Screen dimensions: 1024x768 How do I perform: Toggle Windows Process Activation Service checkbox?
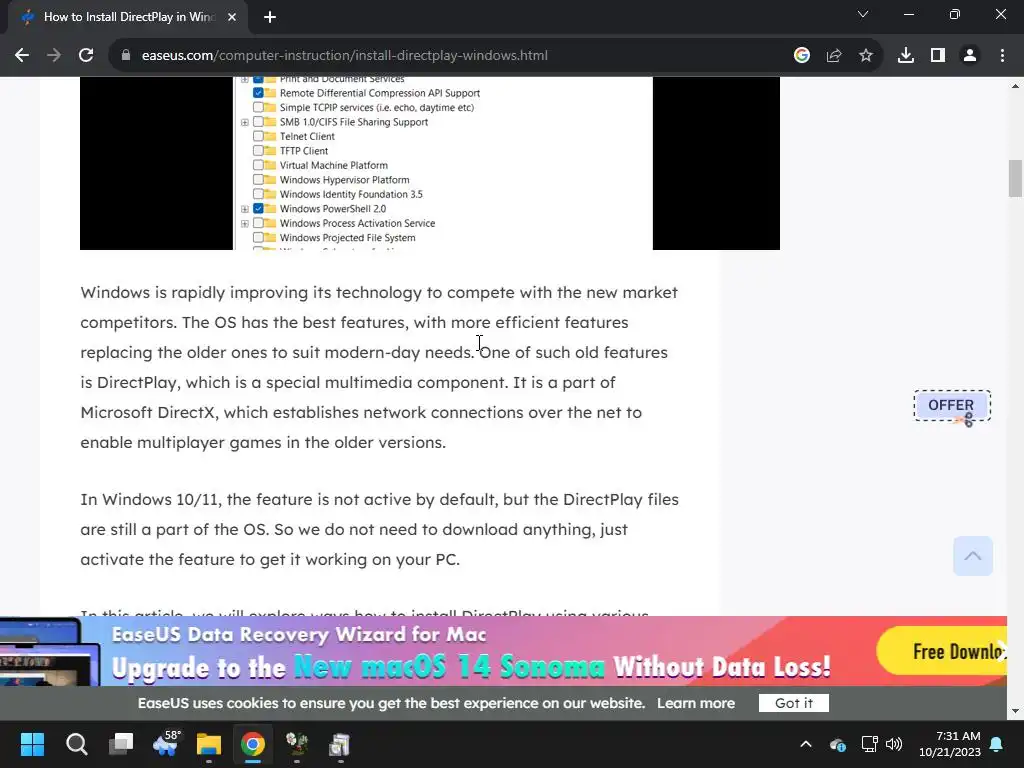point(259,223)
